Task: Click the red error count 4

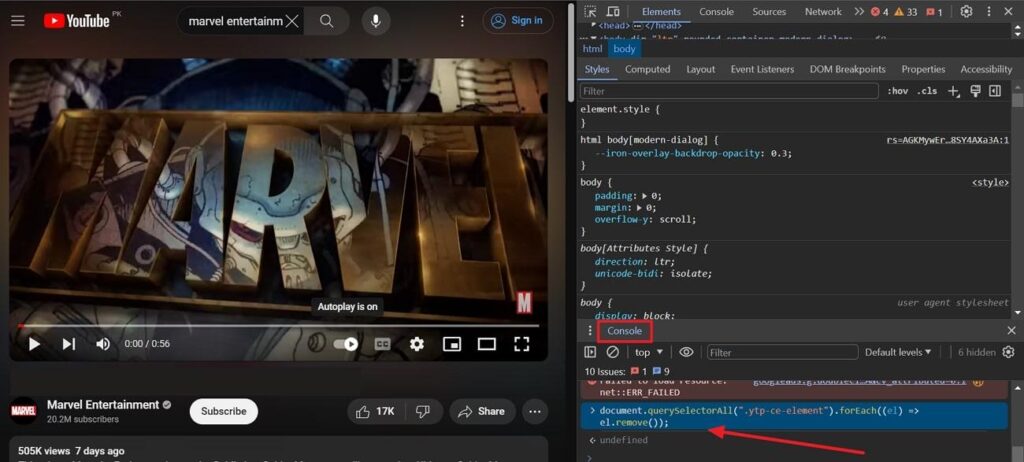Action: tap(880, 12)
